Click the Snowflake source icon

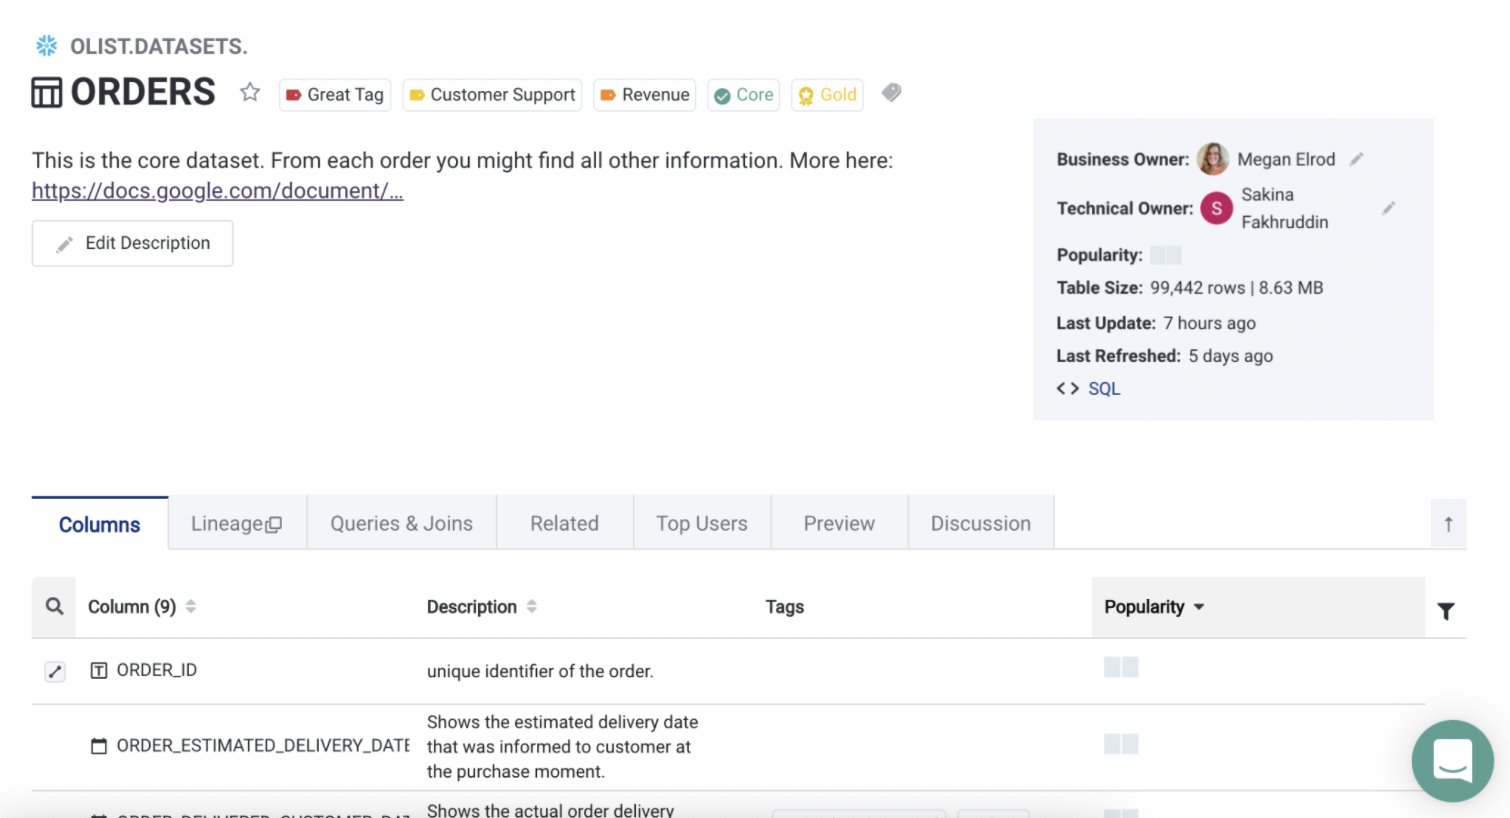pos(46,45)
